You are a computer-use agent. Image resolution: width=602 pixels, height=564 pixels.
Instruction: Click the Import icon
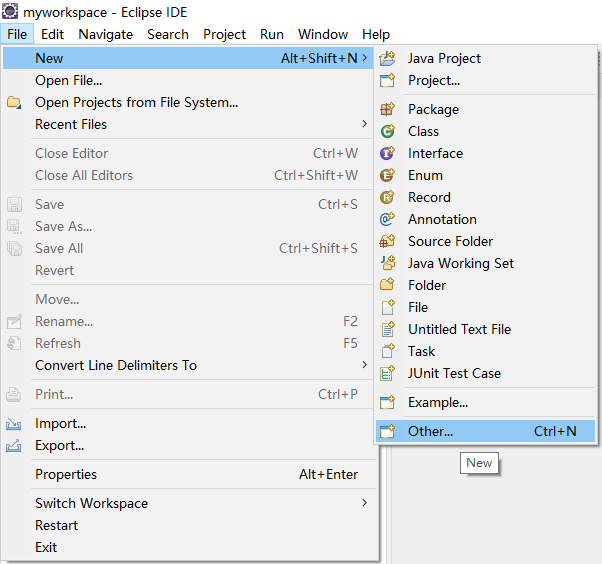pyautogui.click(x=14, y=424)
